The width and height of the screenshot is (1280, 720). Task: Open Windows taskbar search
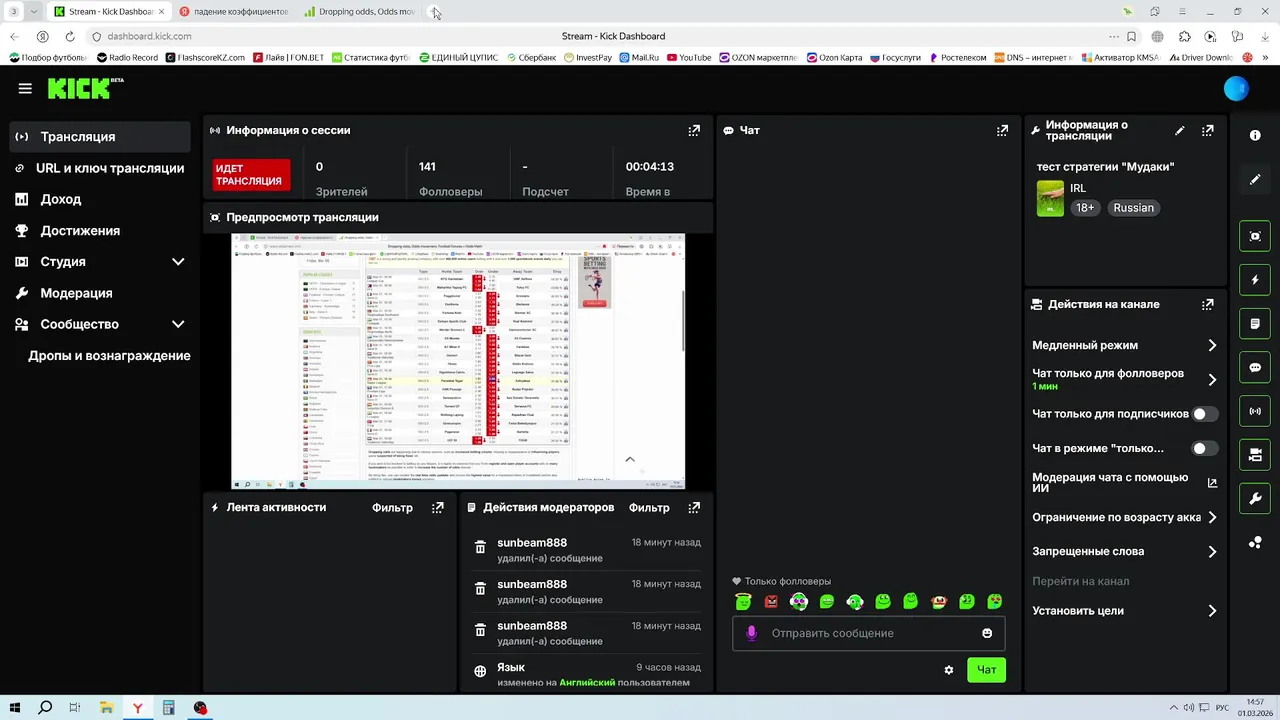point(45,708)
